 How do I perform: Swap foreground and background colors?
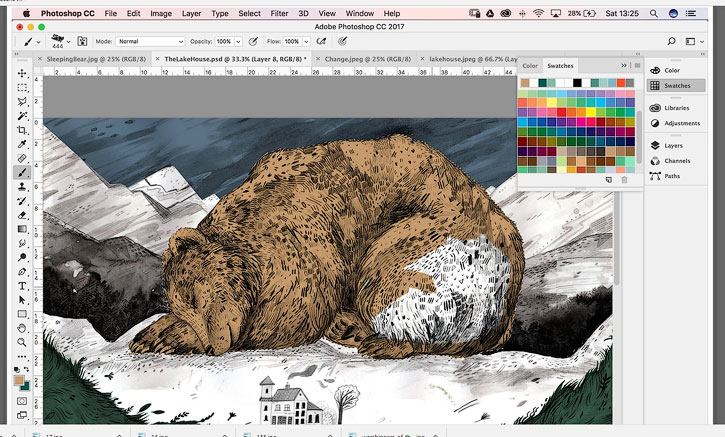(26, 369)
